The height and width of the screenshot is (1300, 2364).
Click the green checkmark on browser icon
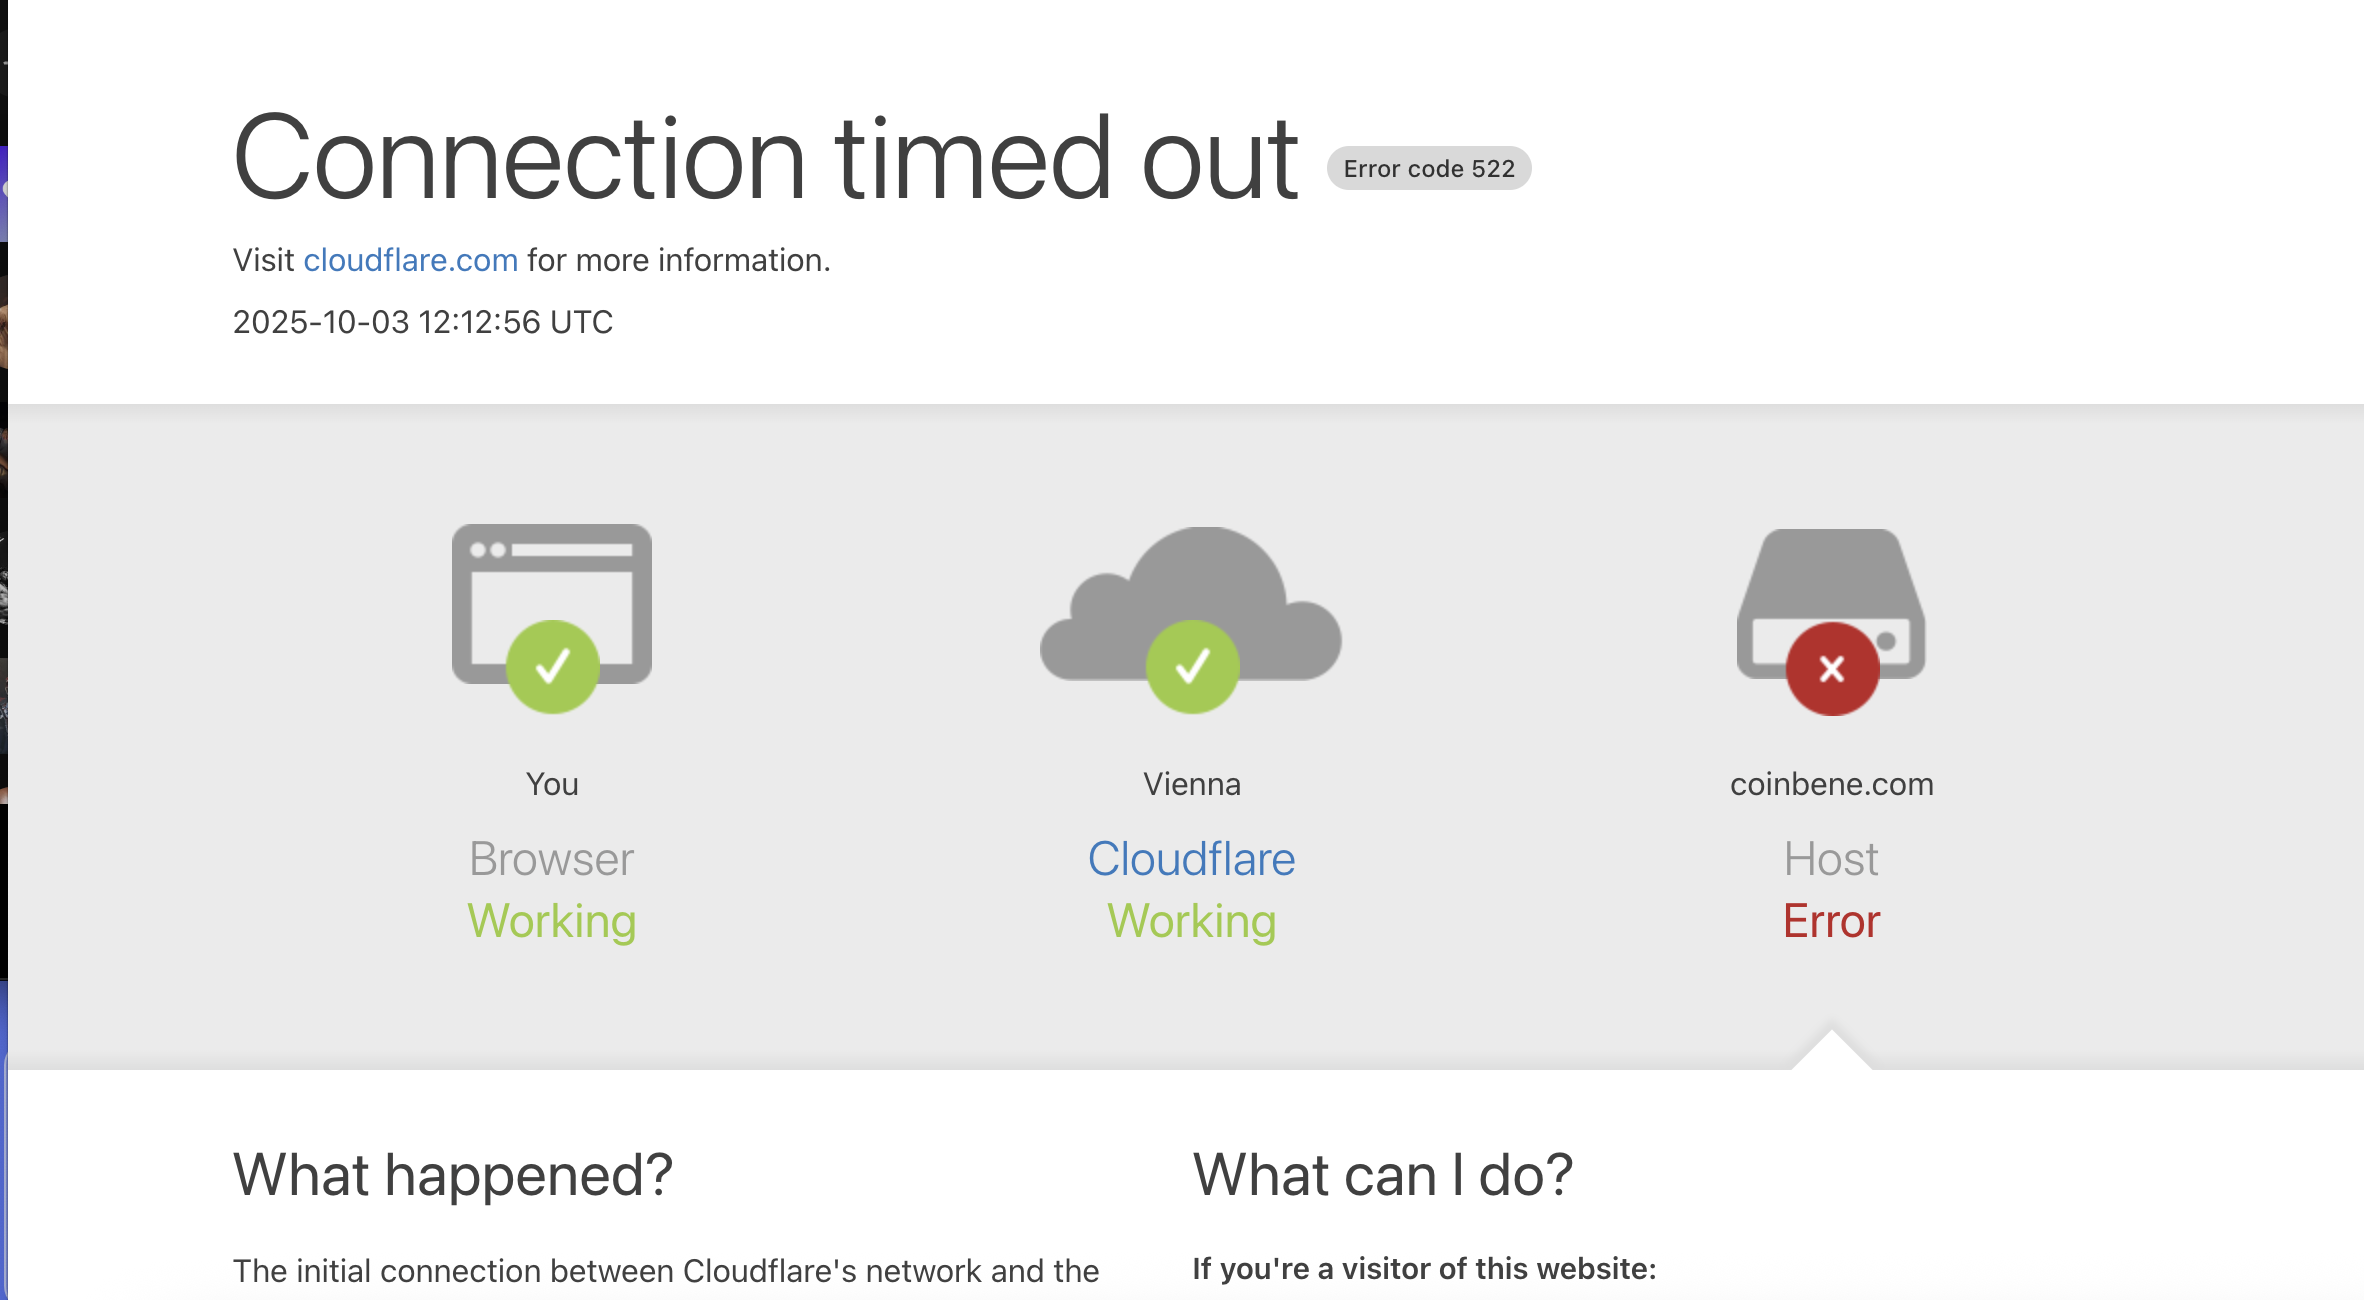point(552,667)
